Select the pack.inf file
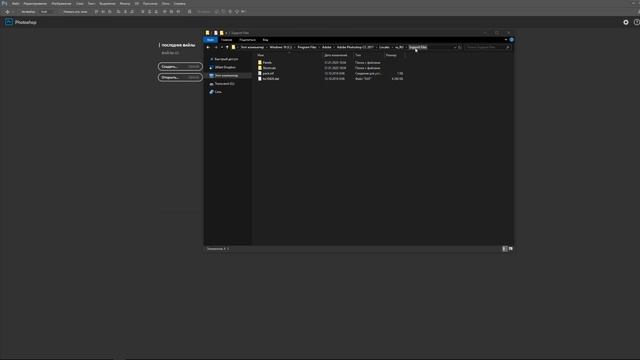Image resolution: width=640 pixels, height=360 pixels. tap(269, 73)
